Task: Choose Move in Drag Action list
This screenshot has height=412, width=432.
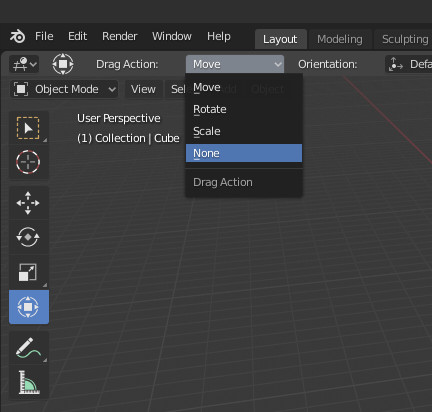Action: (x=244, y=87)
